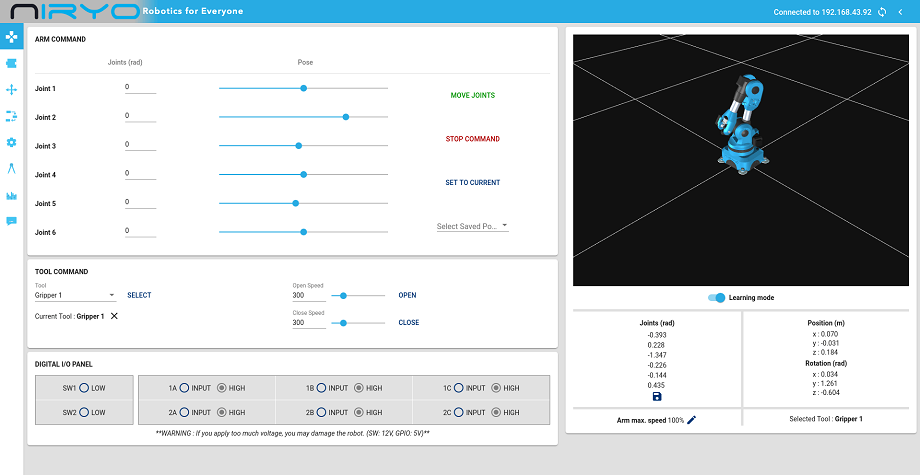Click SELECT next to the tool dropdown
Screen dimensions: 920x475
pos(139,295)
